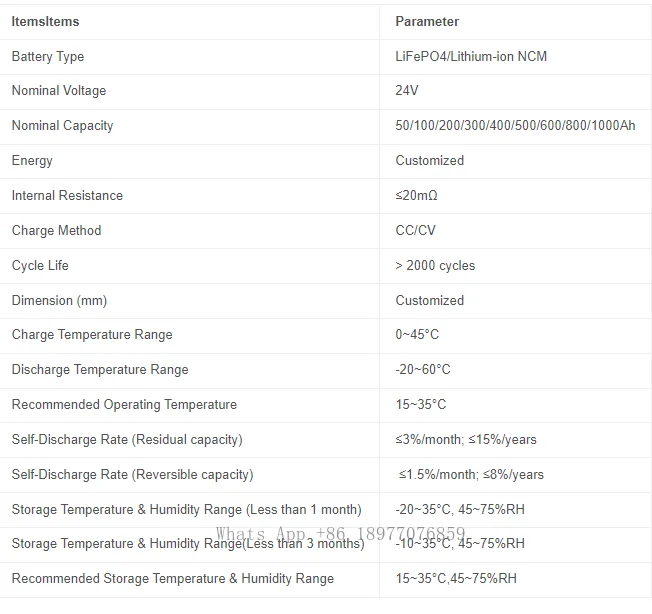Click the WhatsApp phone number watermark
652x614 pixels.
(341, 533)
